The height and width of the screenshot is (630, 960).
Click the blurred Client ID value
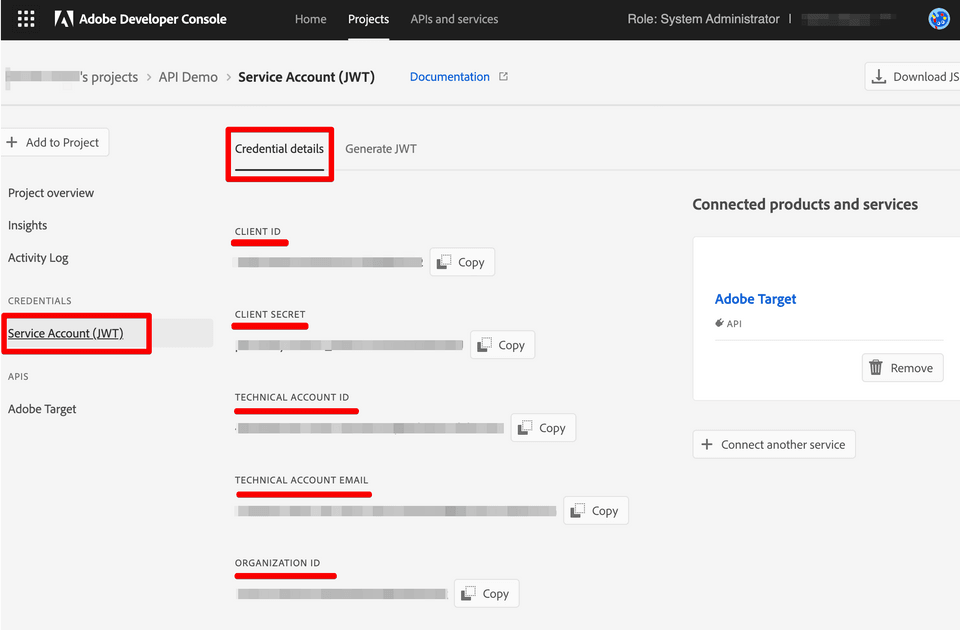pyautogui.click(x=329, y=262)
